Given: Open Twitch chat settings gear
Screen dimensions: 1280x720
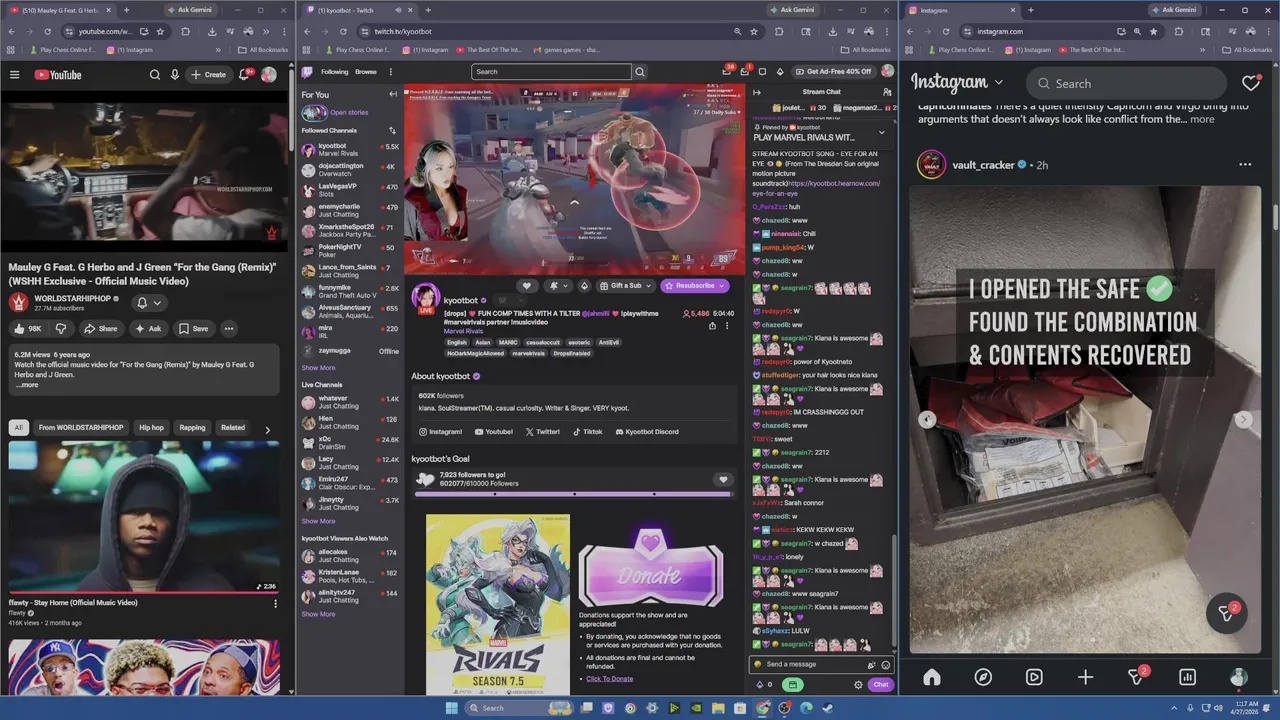Looking at the screenshot, I should pos(858,685).
